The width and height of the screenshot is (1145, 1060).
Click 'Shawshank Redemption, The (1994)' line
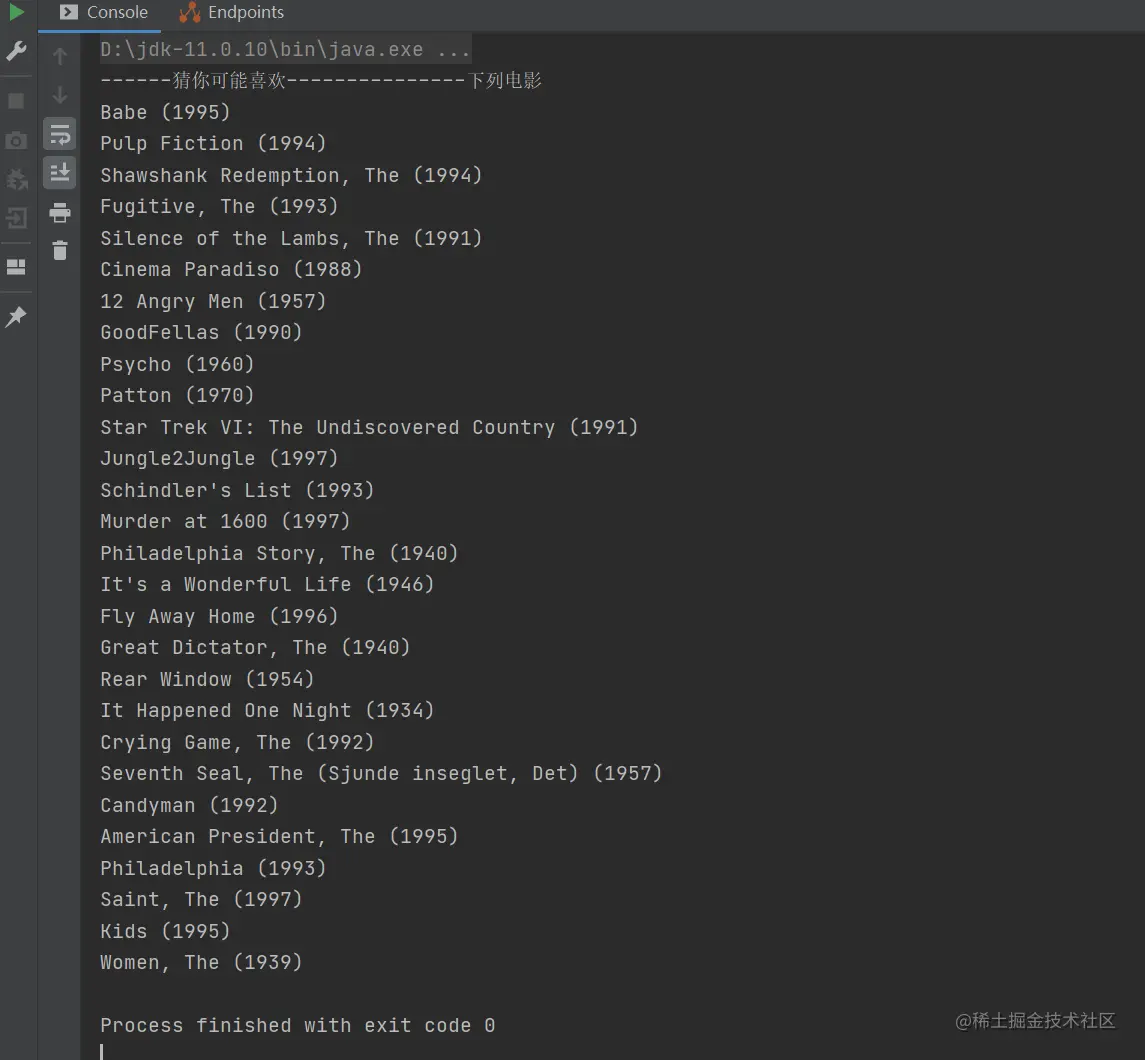[291, 175]
